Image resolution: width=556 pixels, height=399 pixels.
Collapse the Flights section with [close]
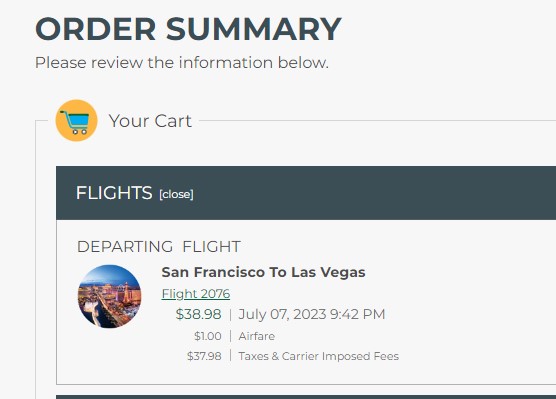point(176,194)
